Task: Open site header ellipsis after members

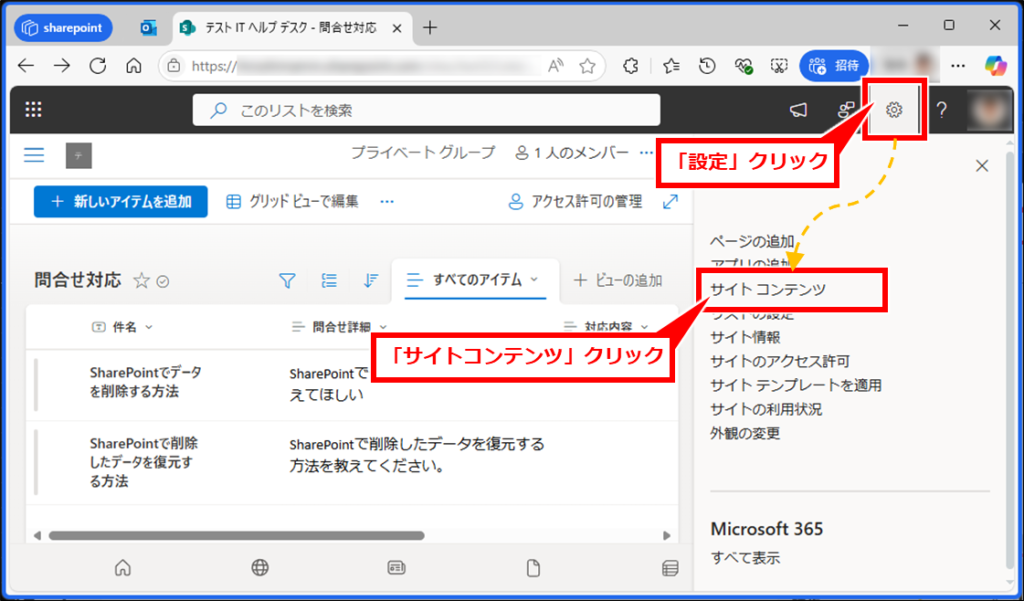Action: pyautogui.click(x=647, y=153)
